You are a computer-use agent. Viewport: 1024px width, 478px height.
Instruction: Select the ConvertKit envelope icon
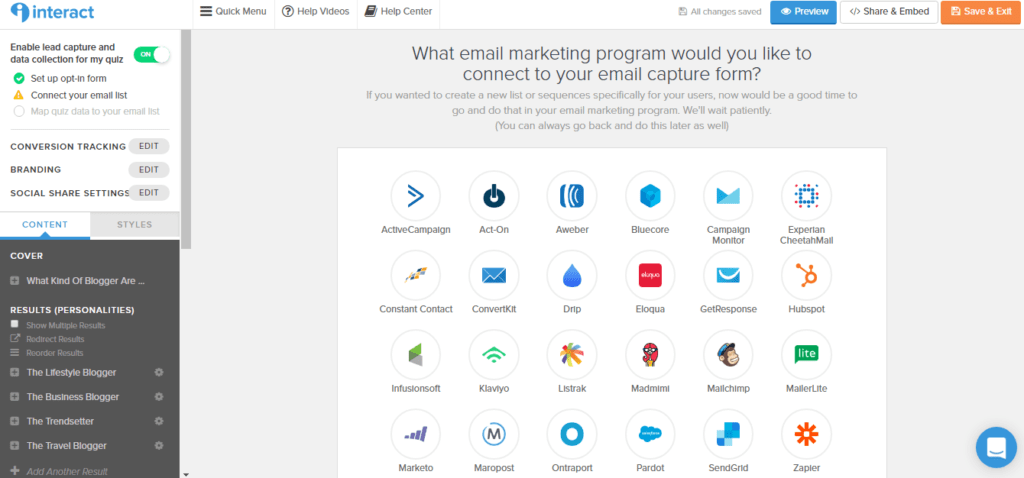click(x=494, y=276)
